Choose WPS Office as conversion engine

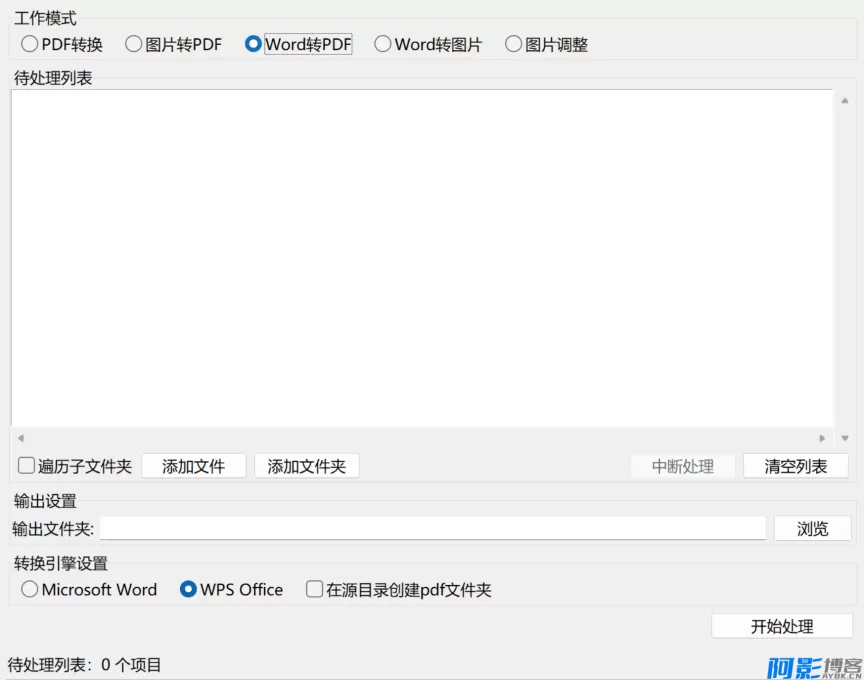[187, 590]
